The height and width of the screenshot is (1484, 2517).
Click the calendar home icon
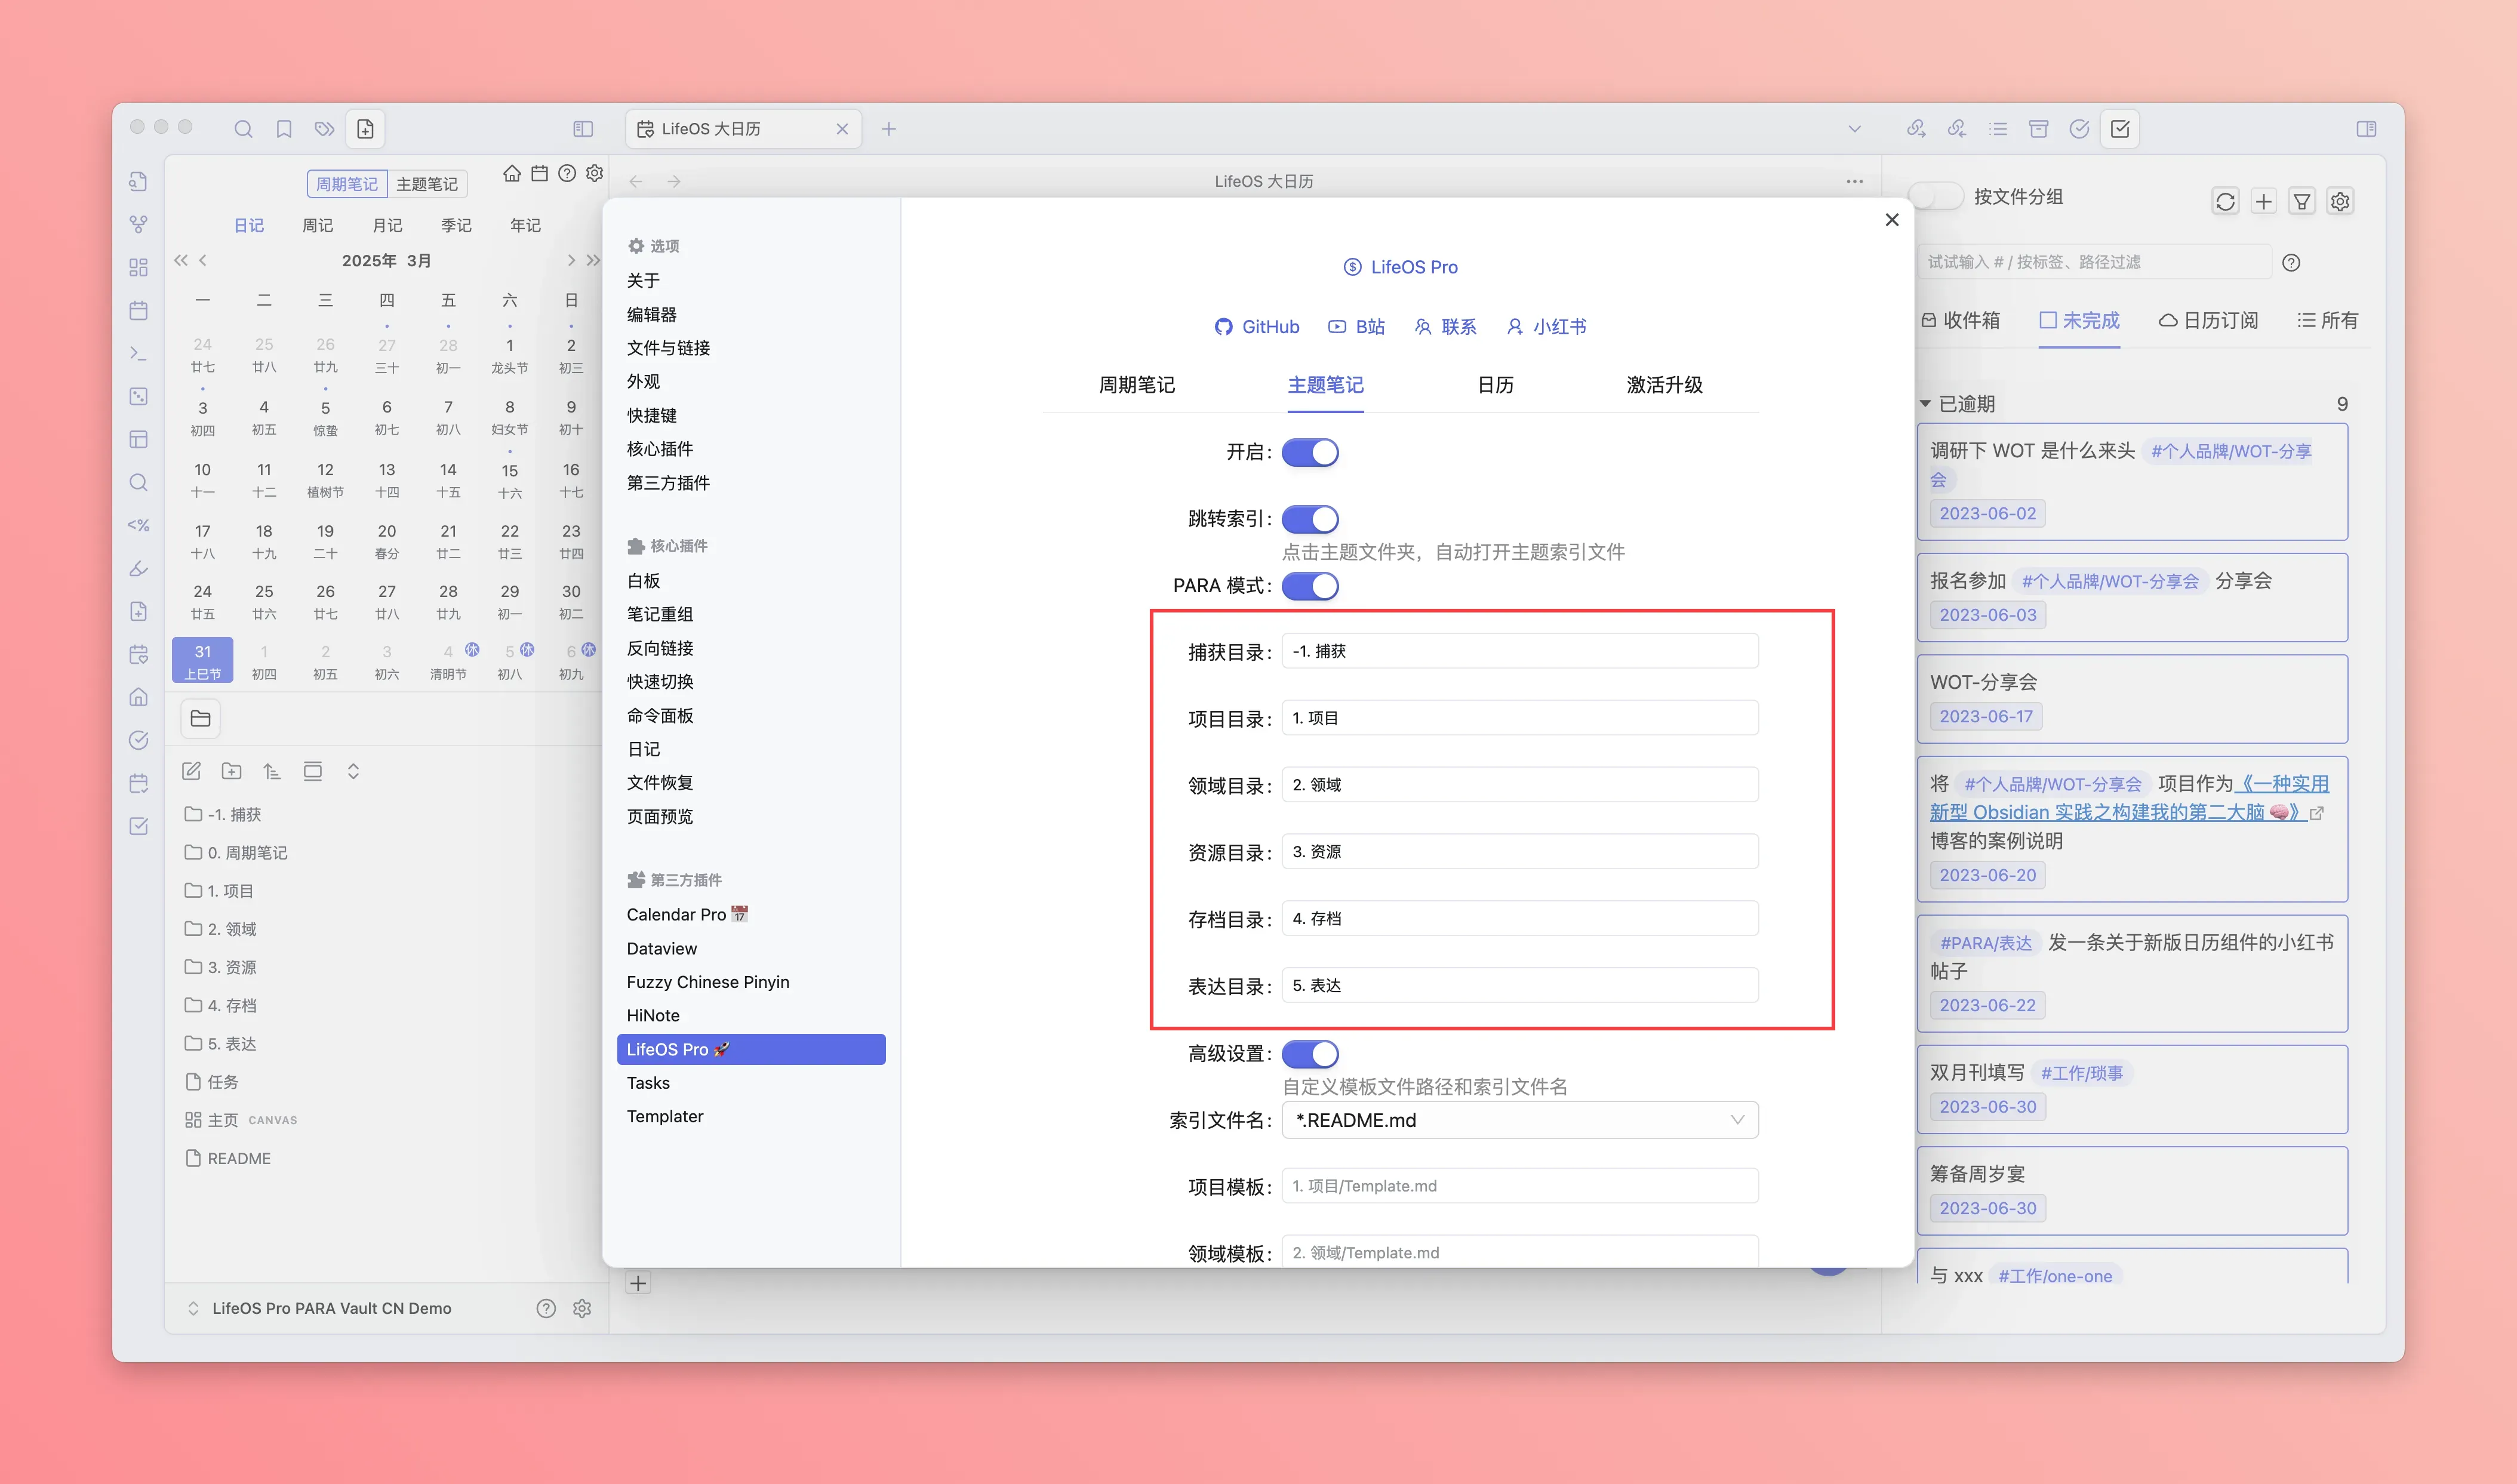click(512, 173)
